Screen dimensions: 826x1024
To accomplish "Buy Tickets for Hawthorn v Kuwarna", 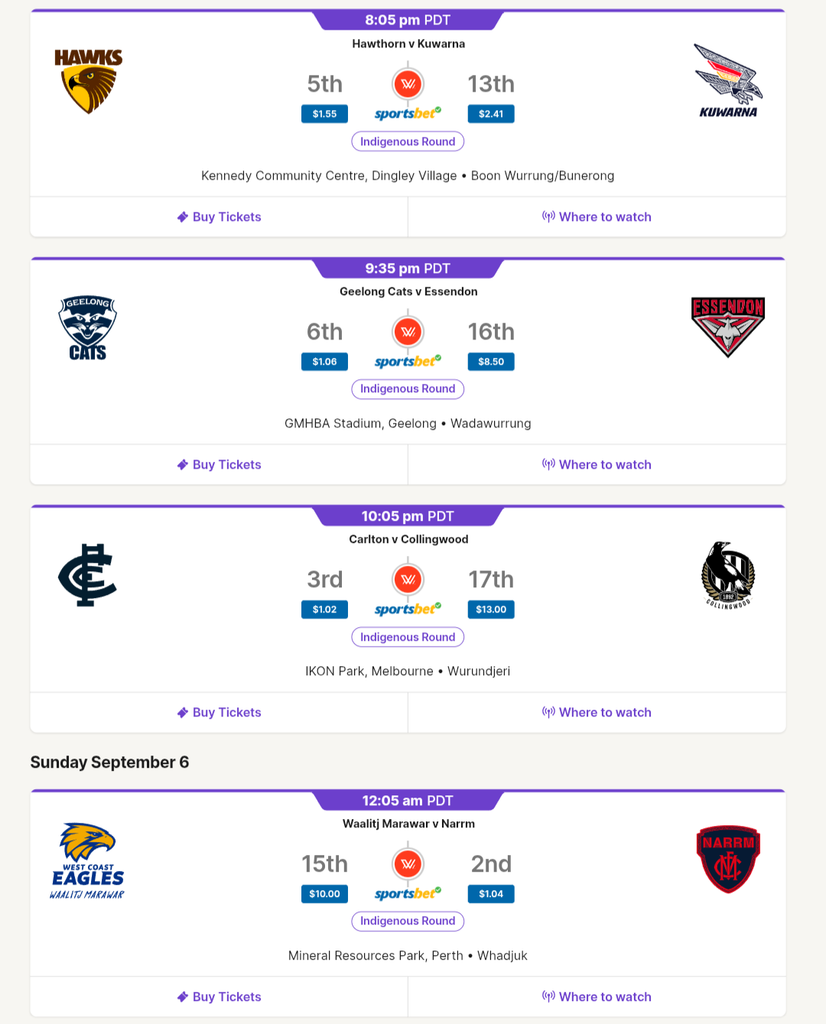I will point(219,217).
